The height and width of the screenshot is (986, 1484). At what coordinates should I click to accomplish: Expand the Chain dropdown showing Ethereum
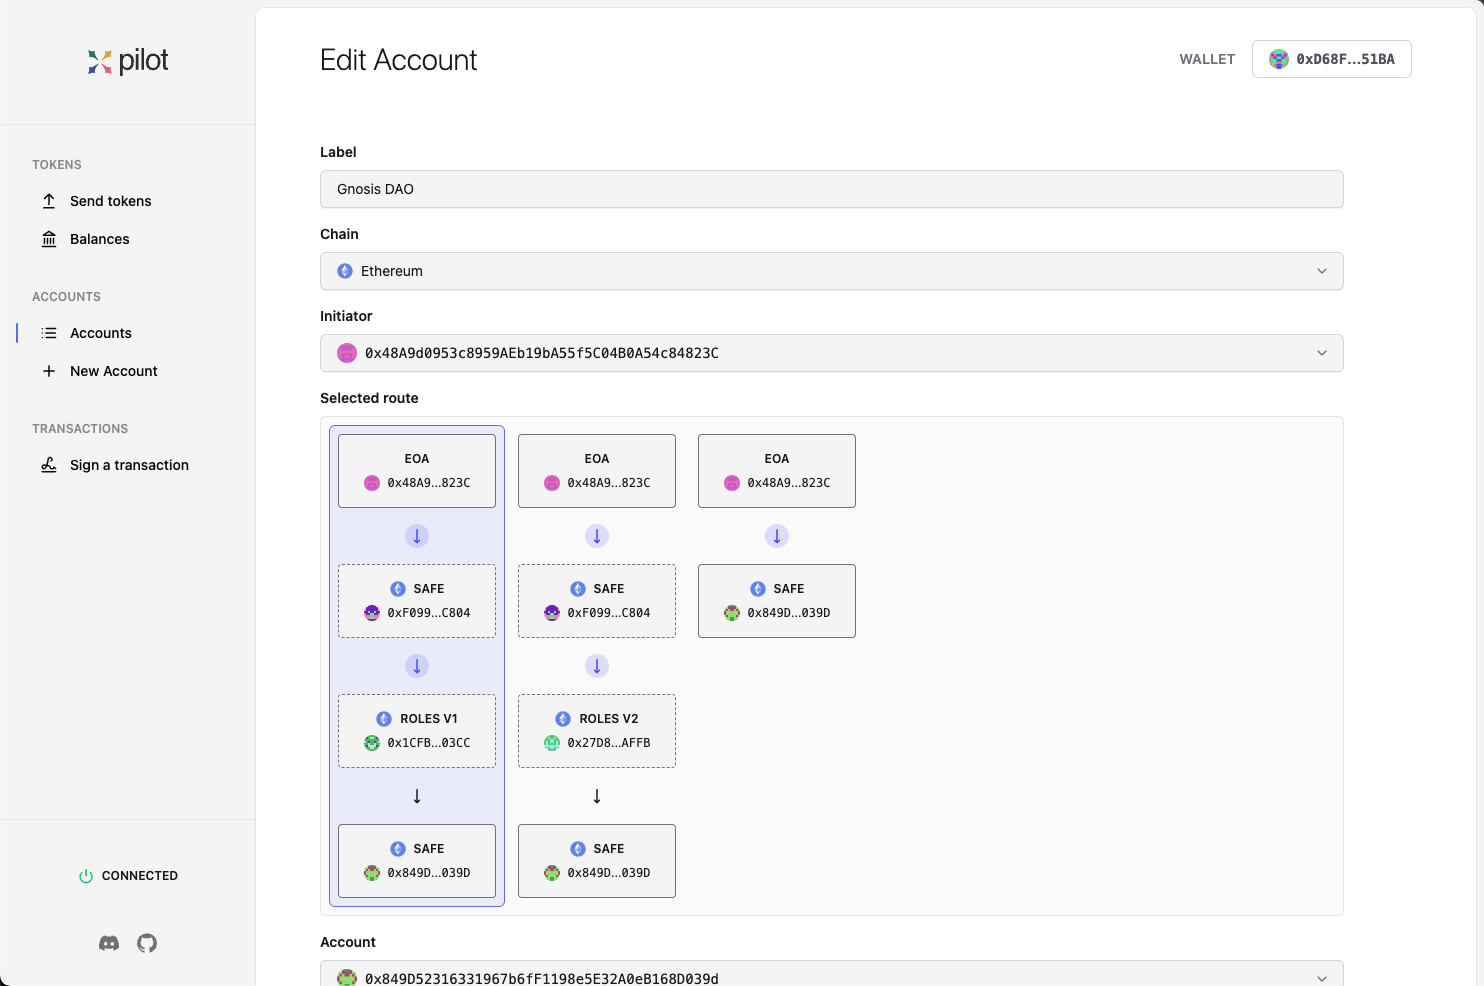pyautogui.click(x=831, y=271)
